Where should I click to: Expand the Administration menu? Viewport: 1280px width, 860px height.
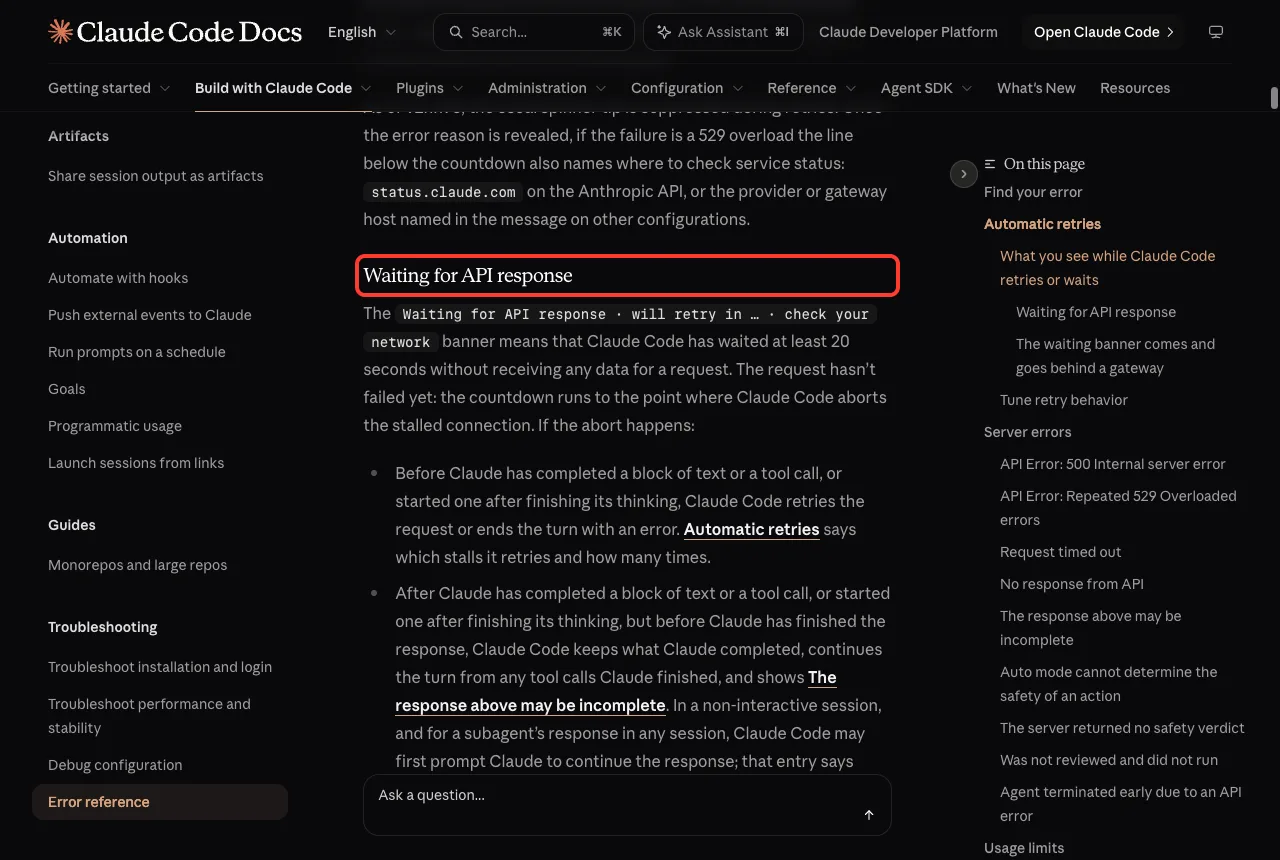click(x=547, y=88)
